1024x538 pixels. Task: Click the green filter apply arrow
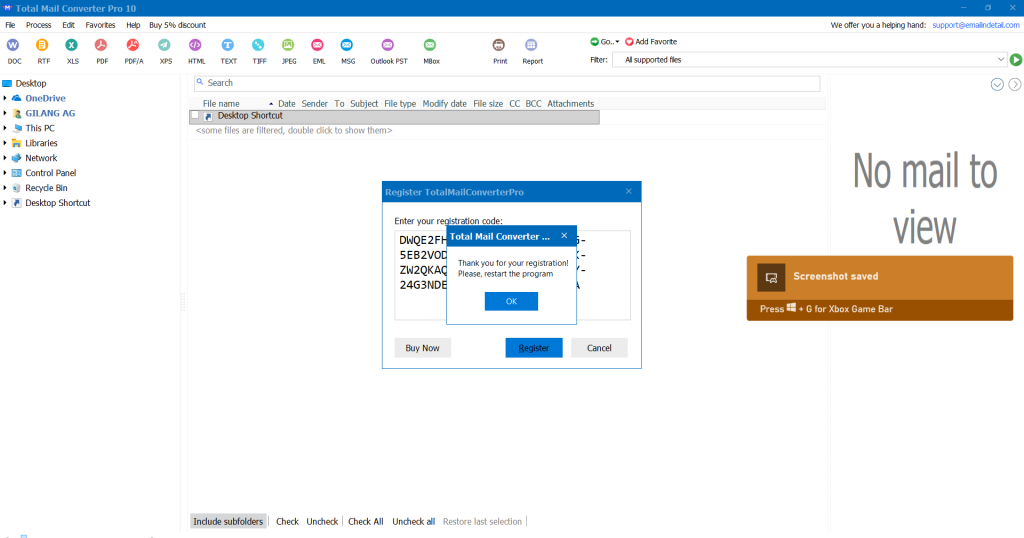coord(1016,59)
